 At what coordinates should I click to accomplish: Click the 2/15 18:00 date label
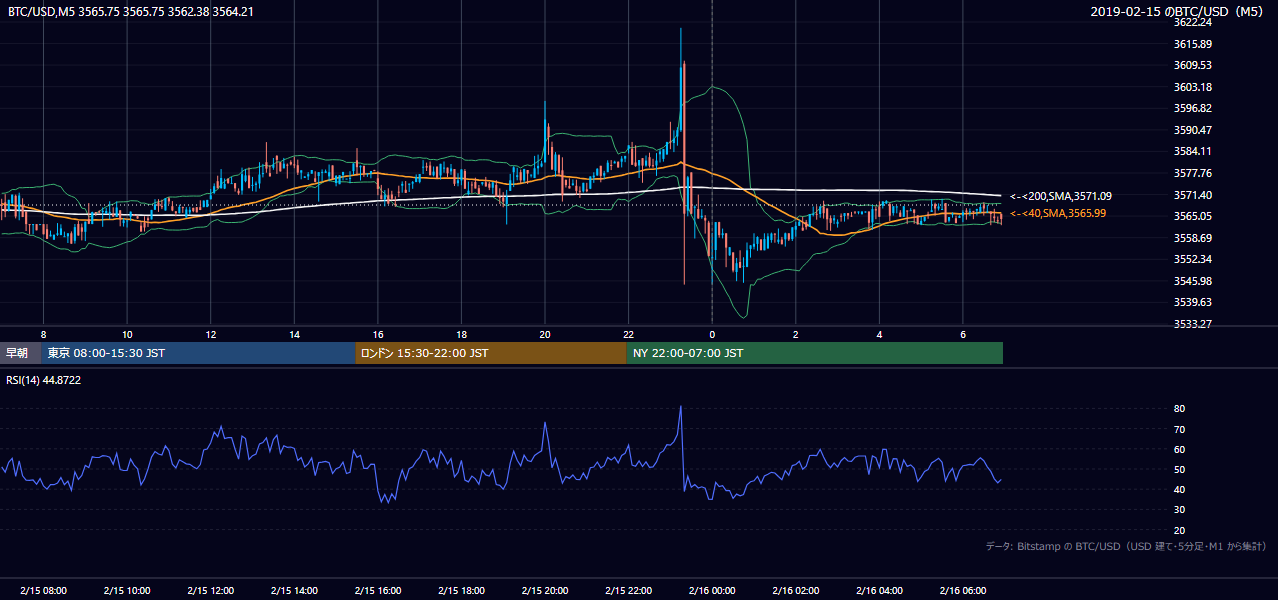click(x=461, y=591)
